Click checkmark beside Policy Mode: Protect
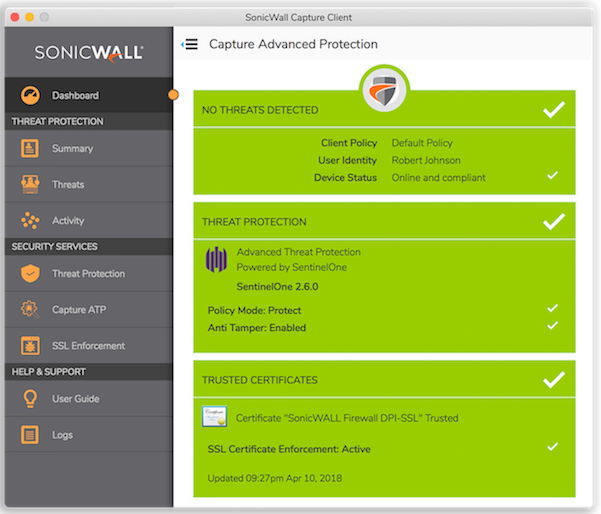This screenshot has width=601, height=514. (552, 308)
